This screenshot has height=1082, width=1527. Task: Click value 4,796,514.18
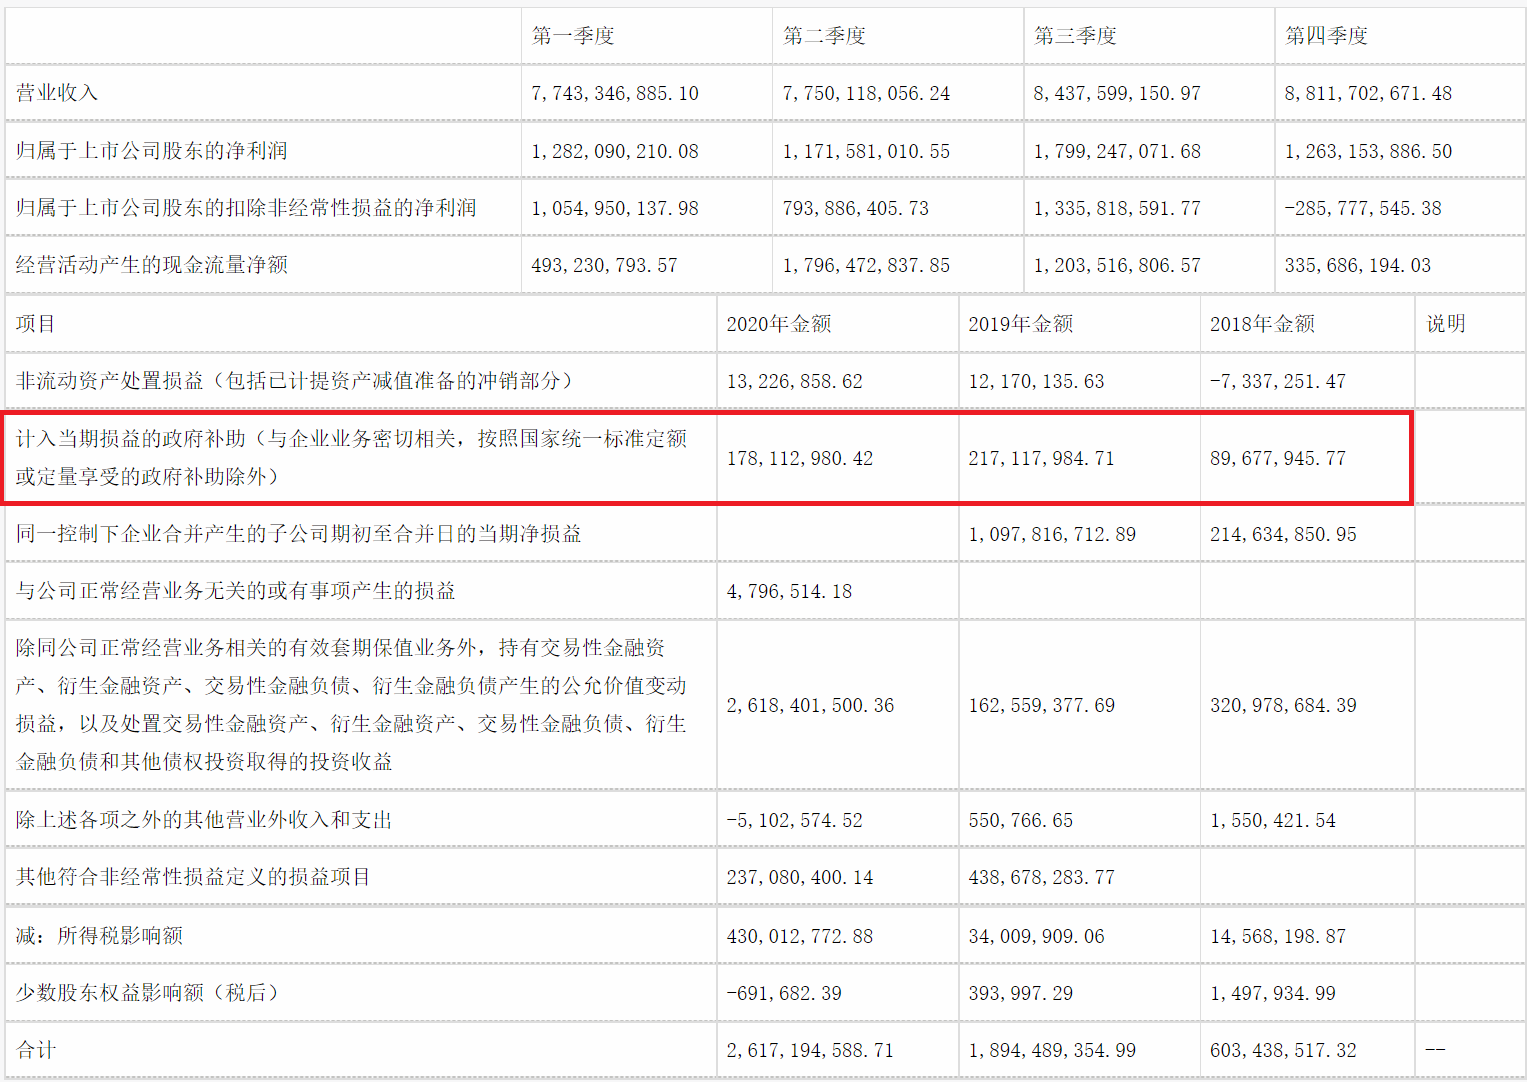(790, 591)
